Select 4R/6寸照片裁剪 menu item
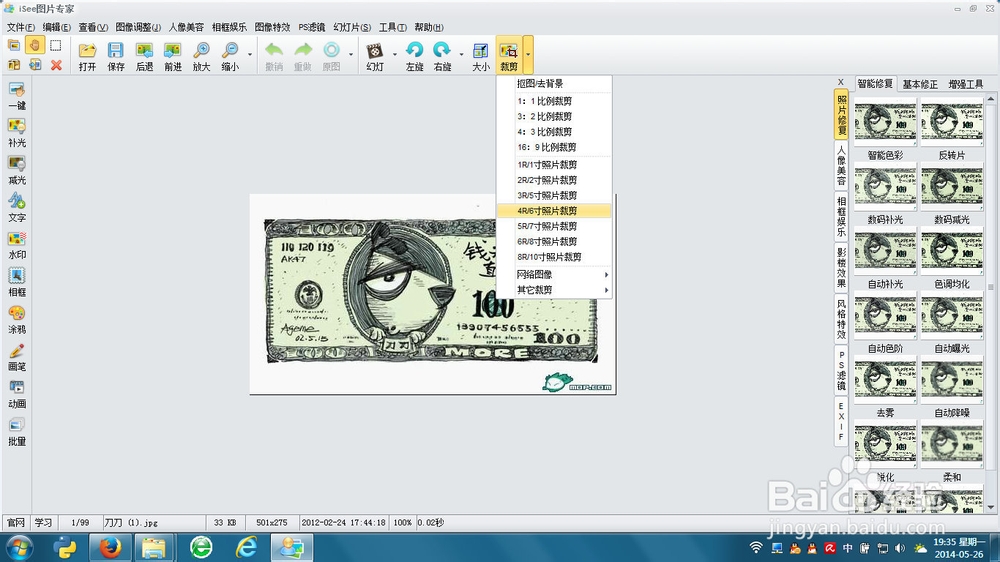 (x=554, y=211)
